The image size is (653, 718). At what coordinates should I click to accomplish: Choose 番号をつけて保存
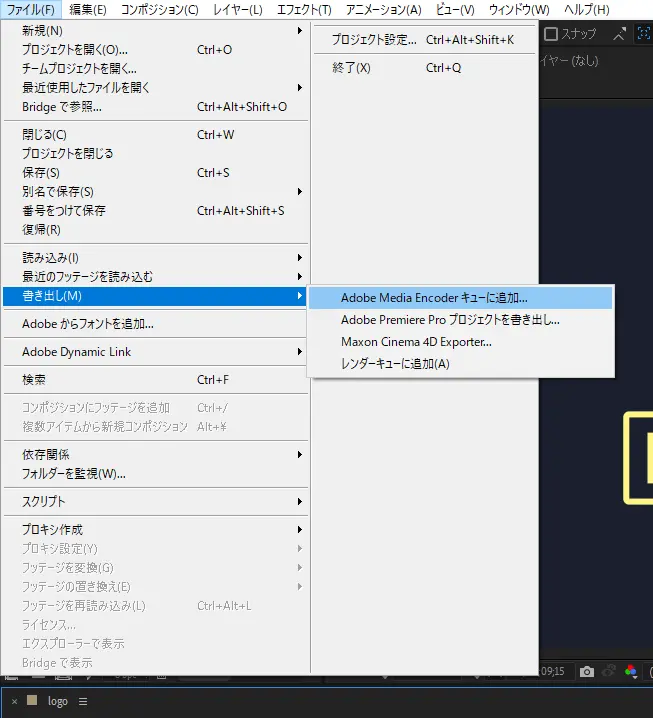pyautogui.click(x=156, y=211)
